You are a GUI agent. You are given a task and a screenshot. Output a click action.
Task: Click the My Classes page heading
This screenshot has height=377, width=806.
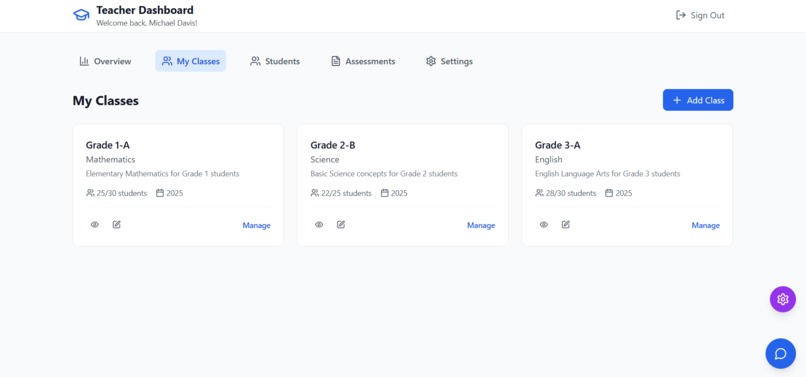click(105, 101)
